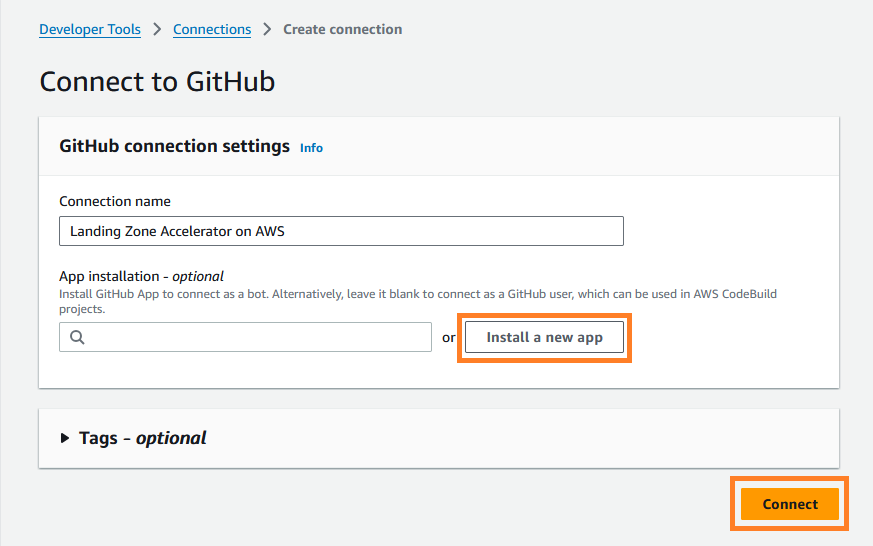This screenshot has height=546, width=873.
Task: Click the 'Create connection' breadcrumb text
Action: tap(342, 29)
